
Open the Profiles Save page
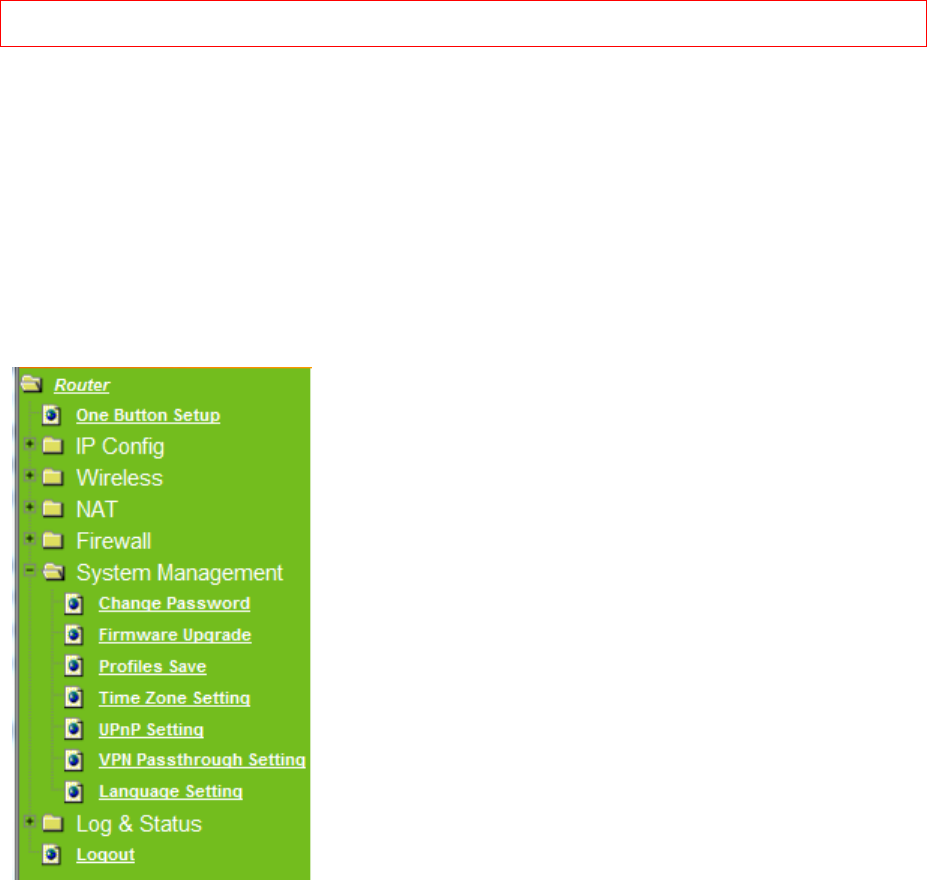[153, 667]
